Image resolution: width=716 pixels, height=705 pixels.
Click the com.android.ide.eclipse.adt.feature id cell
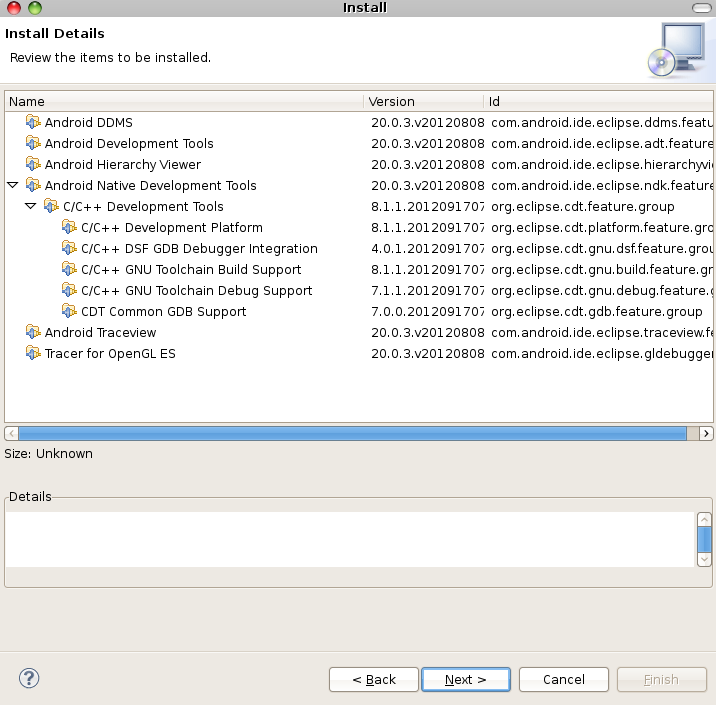tap(602, 143)
